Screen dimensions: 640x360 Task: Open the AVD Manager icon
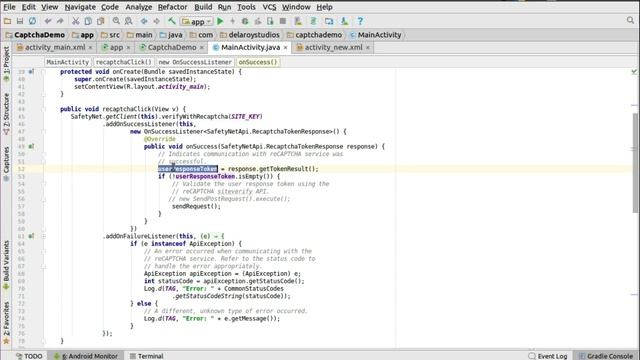(x=298, y=21)
